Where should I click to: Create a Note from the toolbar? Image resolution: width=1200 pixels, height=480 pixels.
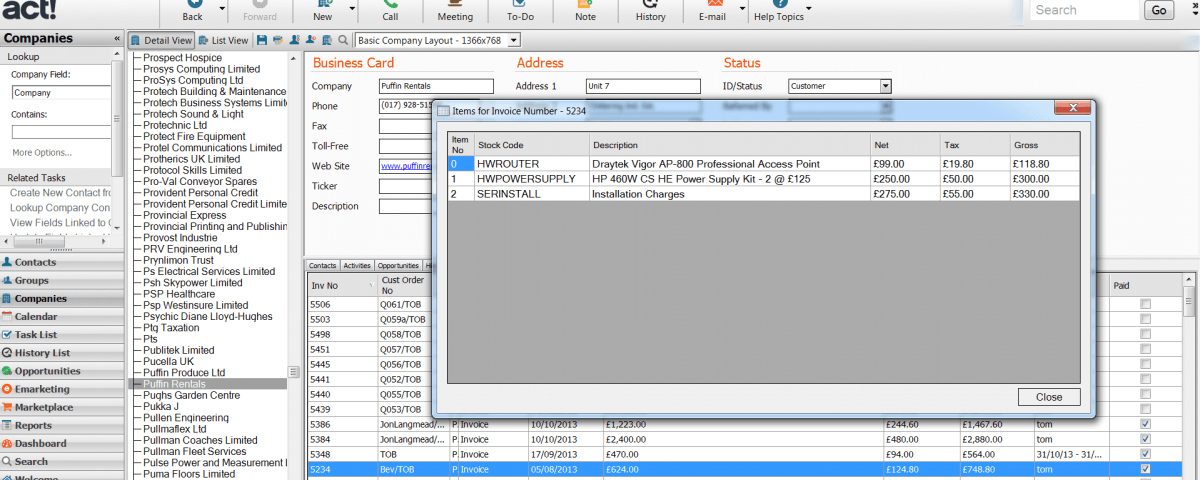[585, 11]
